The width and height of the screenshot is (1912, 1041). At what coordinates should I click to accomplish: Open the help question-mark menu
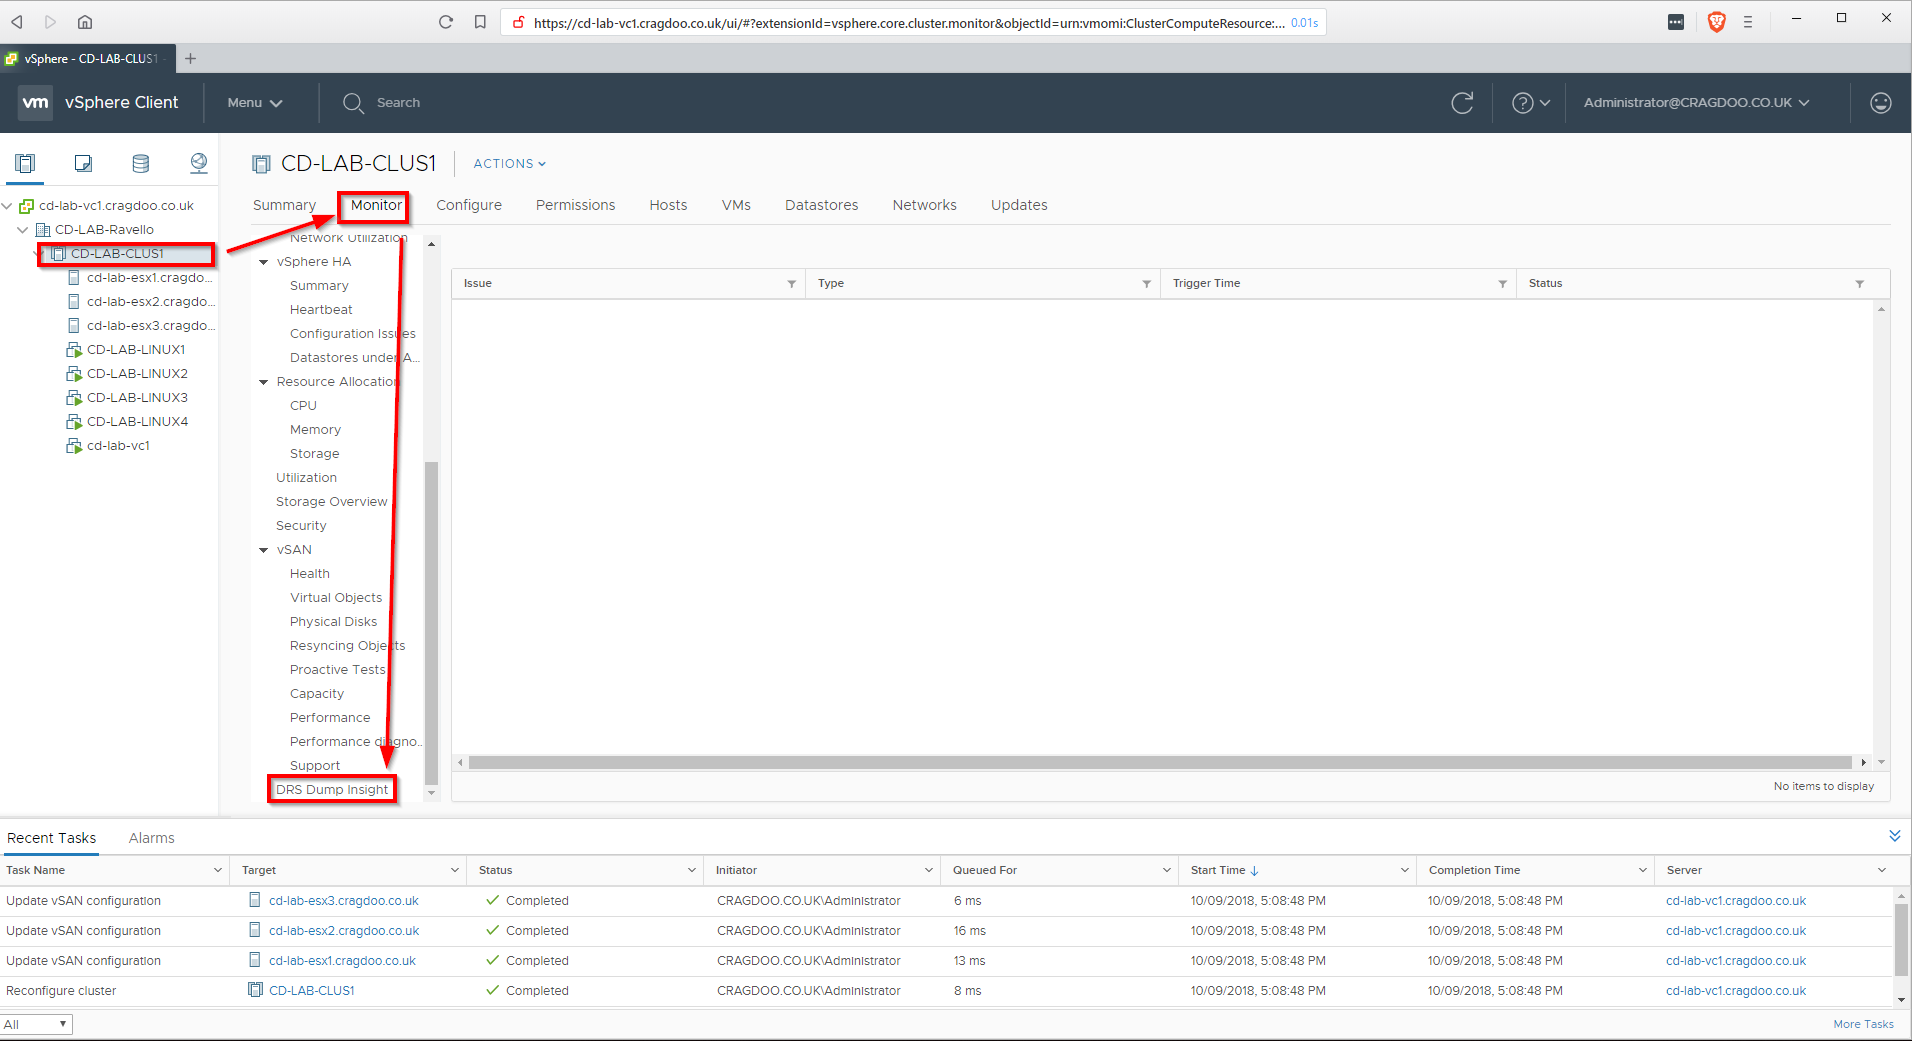click(1531, 102)
